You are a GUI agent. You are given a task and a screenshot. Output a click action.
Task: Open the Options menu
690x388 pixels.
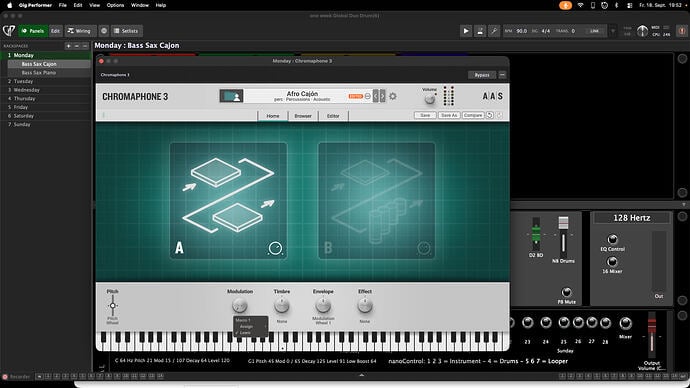(x=115, y=5)
